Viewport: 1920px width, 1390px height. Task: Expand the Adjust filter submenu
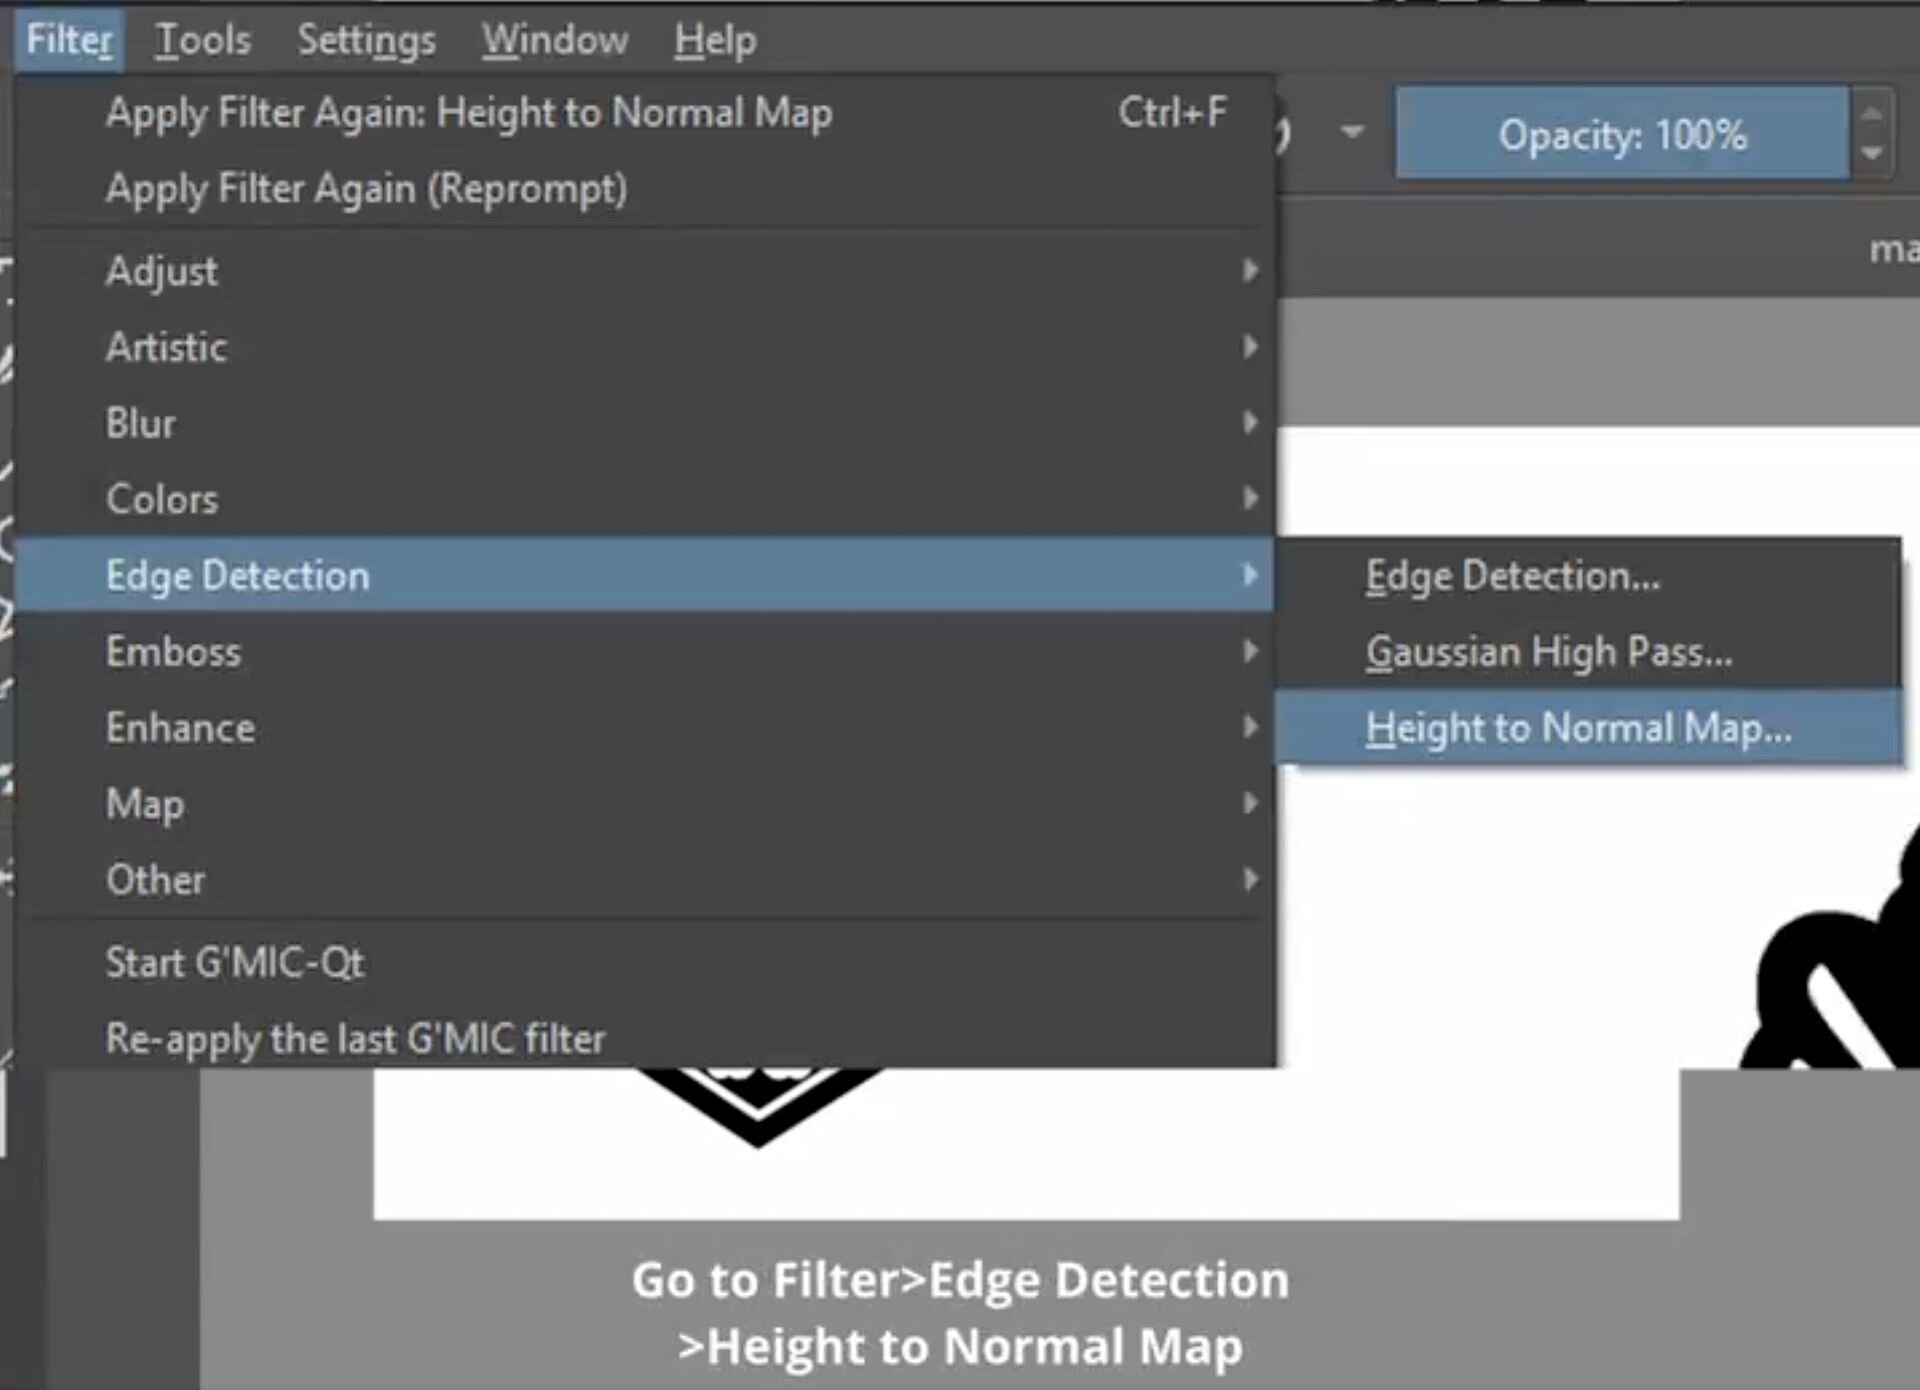(x=161, y=271)
